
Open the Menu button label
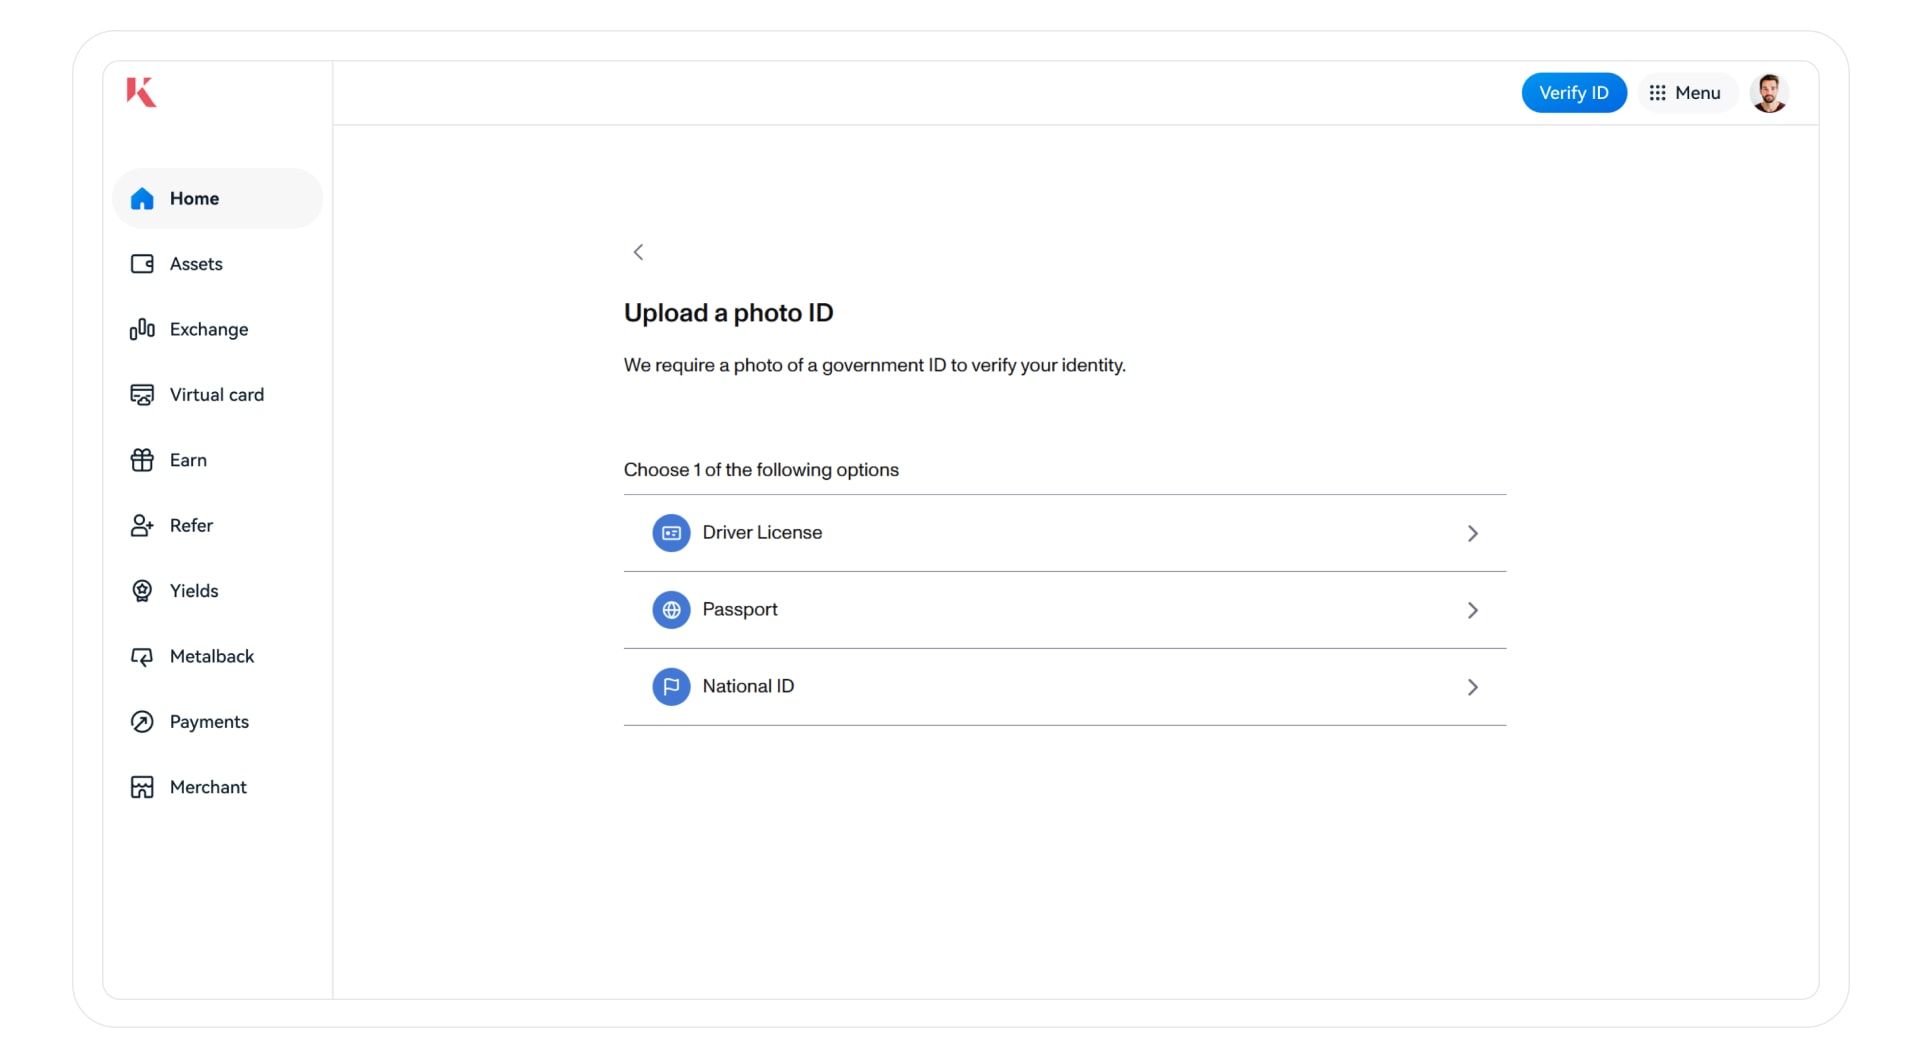[x=1698, y=93]
